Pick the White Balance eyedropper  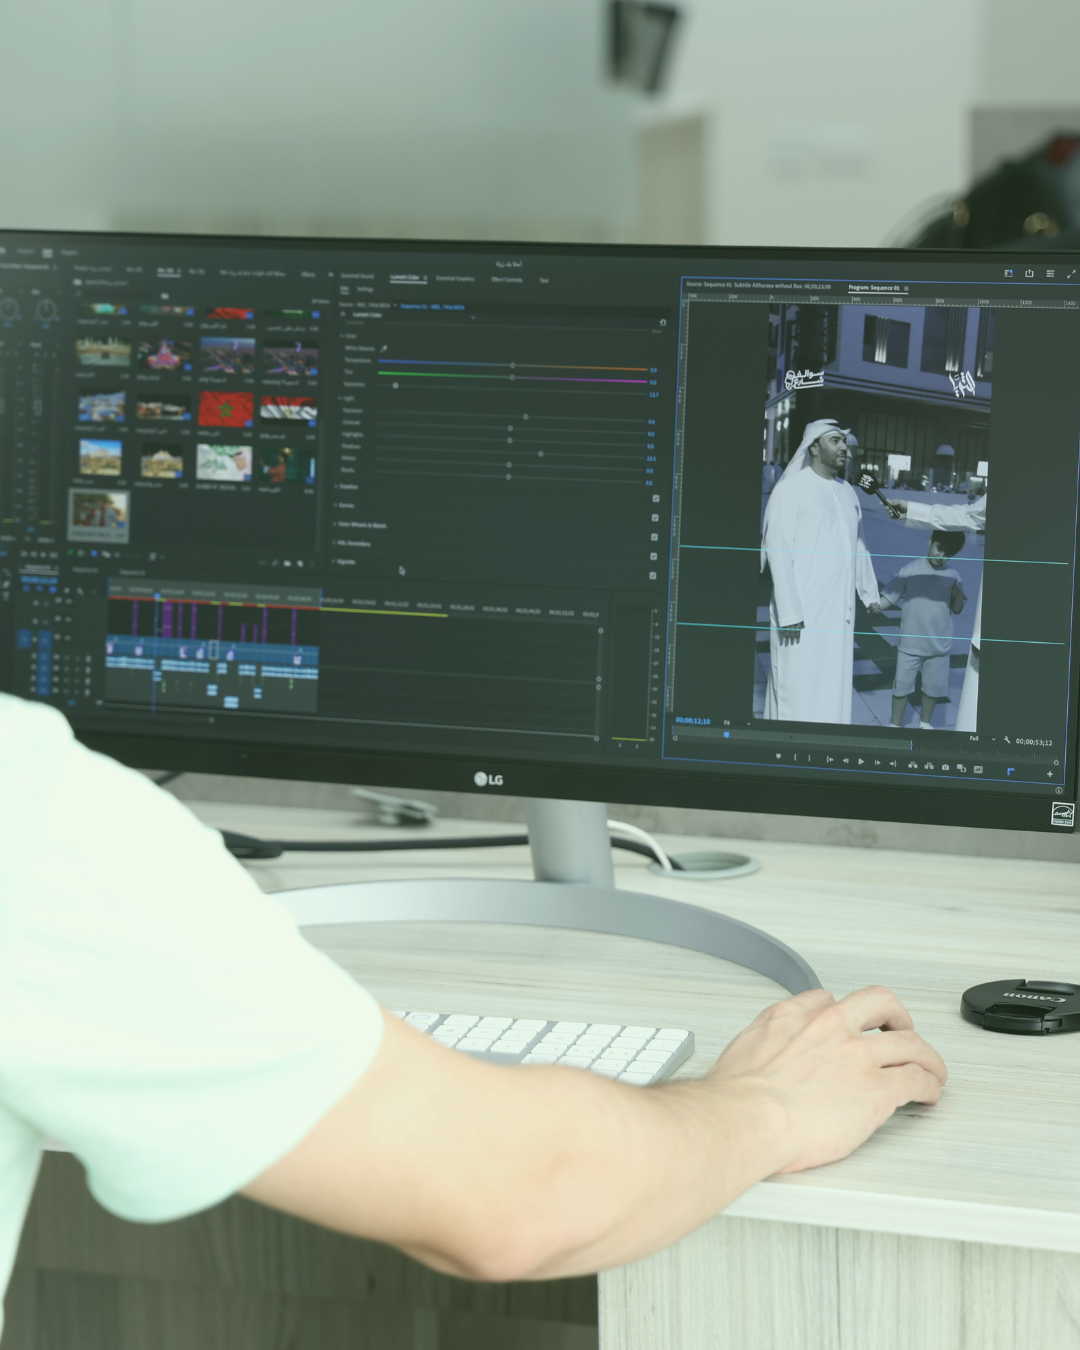coord(384,349)
